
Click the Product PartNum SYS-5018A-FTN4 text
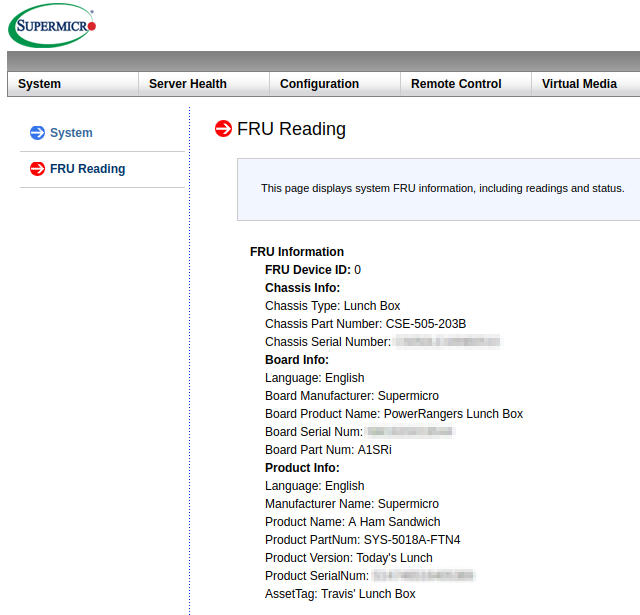coord(362,540)
